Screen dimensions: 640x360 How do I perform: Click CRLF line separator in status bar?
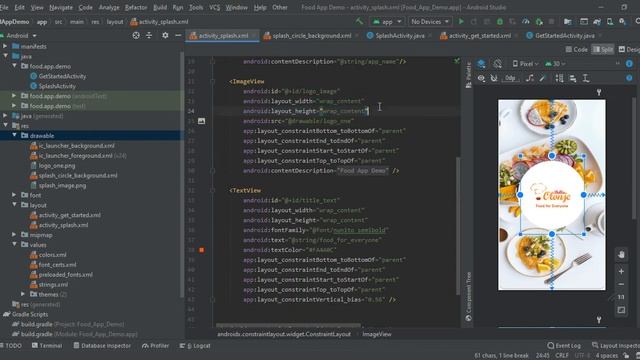click(562, 356)
